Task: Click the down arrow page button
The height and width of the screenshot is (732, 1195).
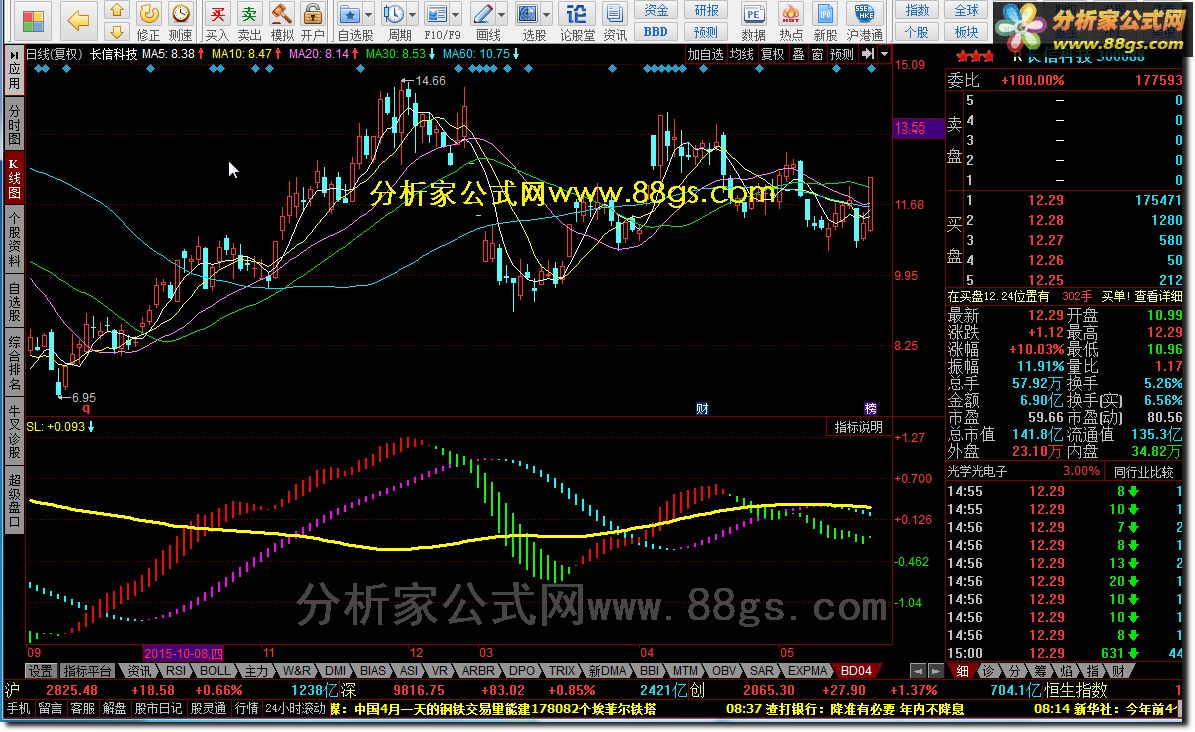Action: [116, 32]
